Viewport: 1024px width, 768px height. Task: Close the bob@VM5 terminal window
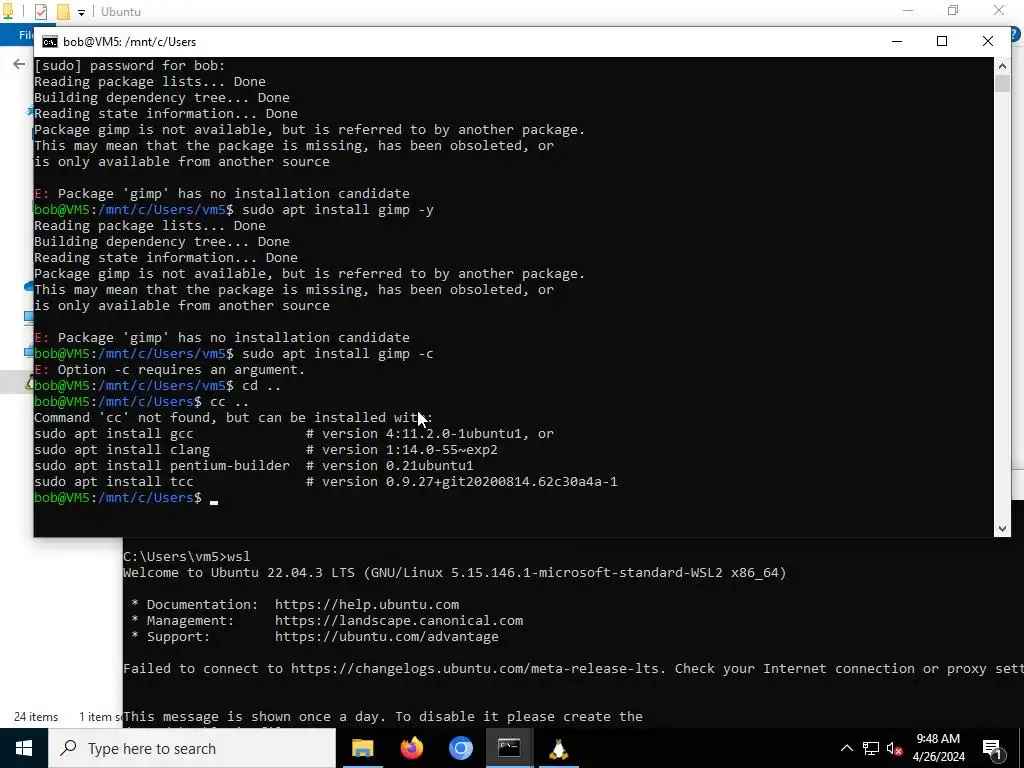click(987, 41)
